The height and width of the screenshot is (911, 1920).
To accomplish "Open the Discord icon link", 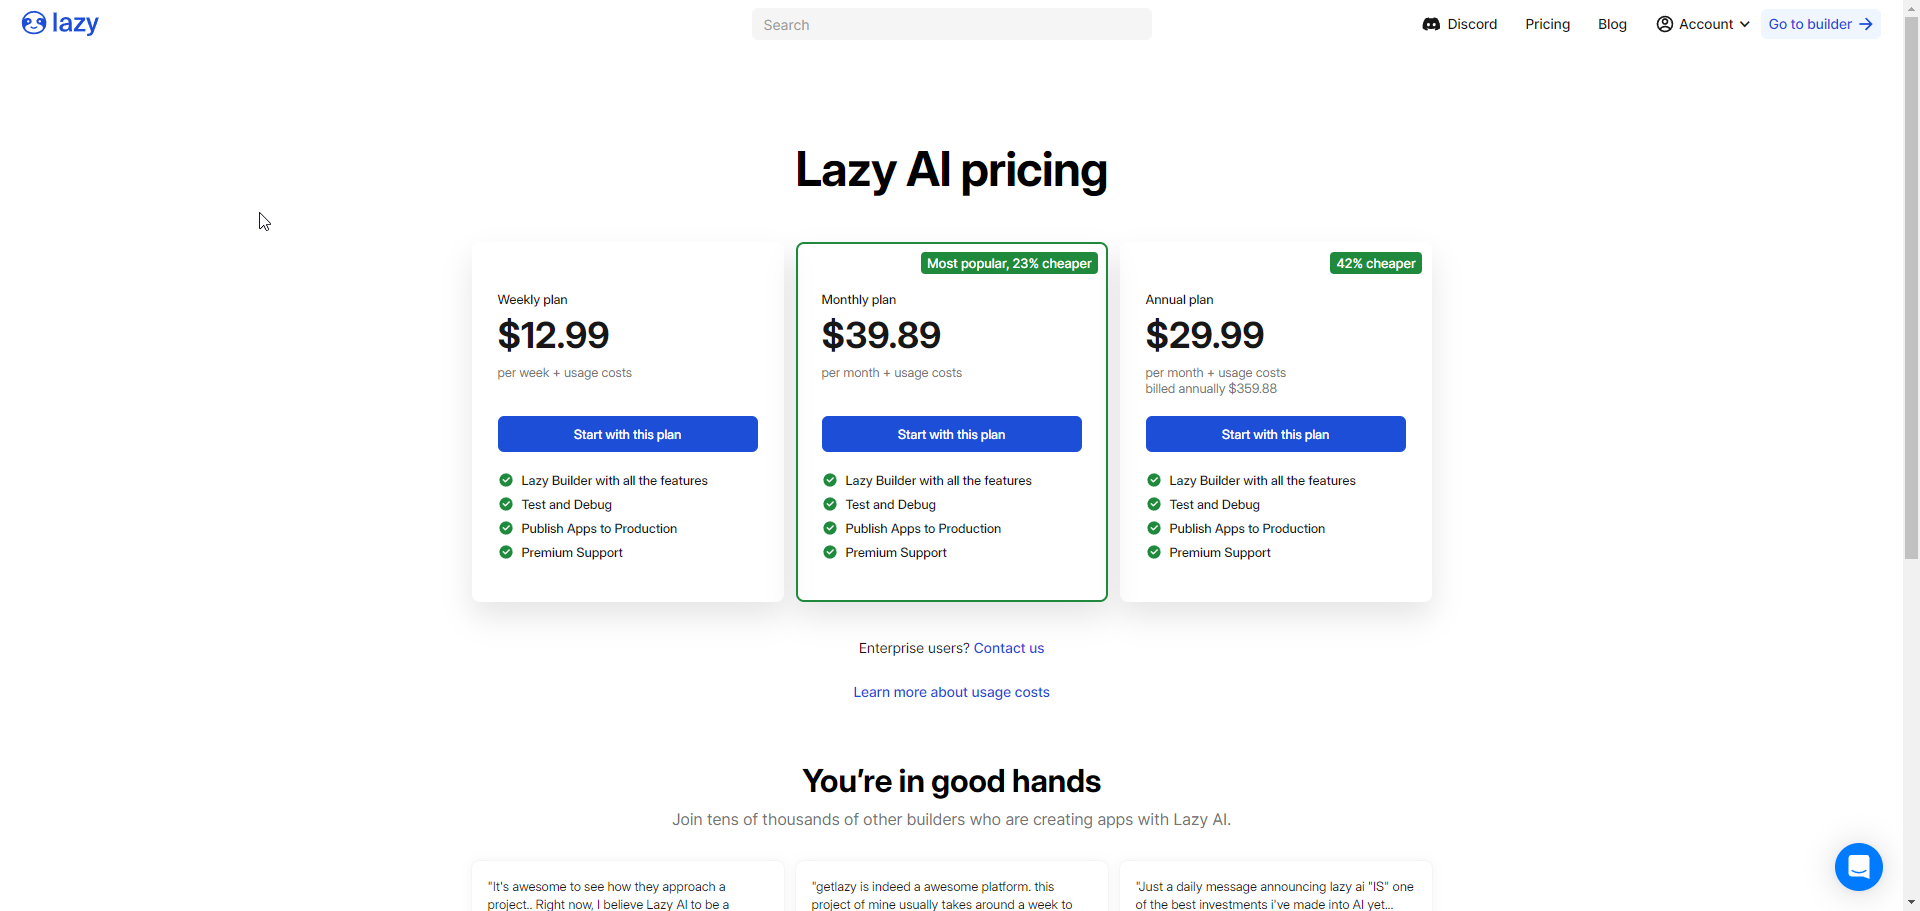I will click(1431, 24).
